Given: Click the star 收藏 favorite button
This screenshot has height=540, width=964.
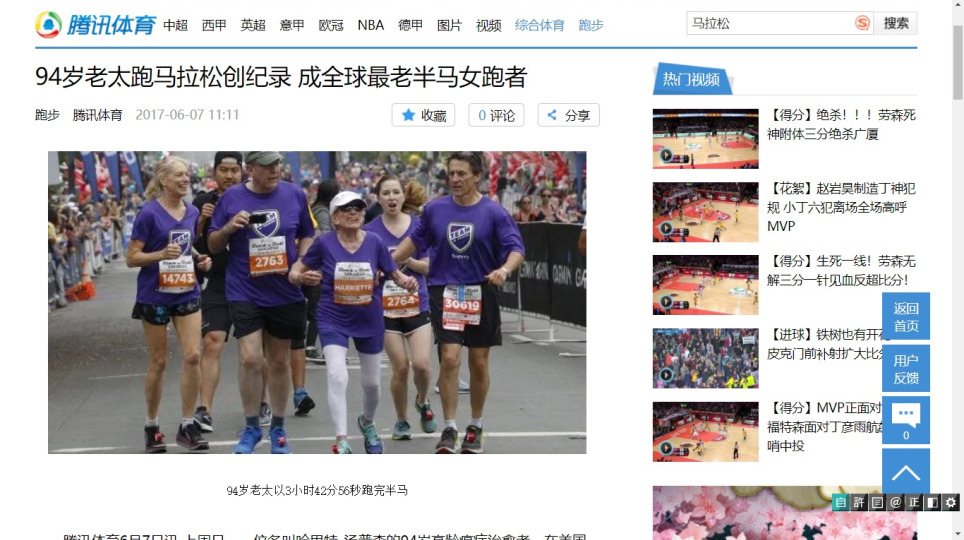Looking at the screenshot, I should (423, 115).
